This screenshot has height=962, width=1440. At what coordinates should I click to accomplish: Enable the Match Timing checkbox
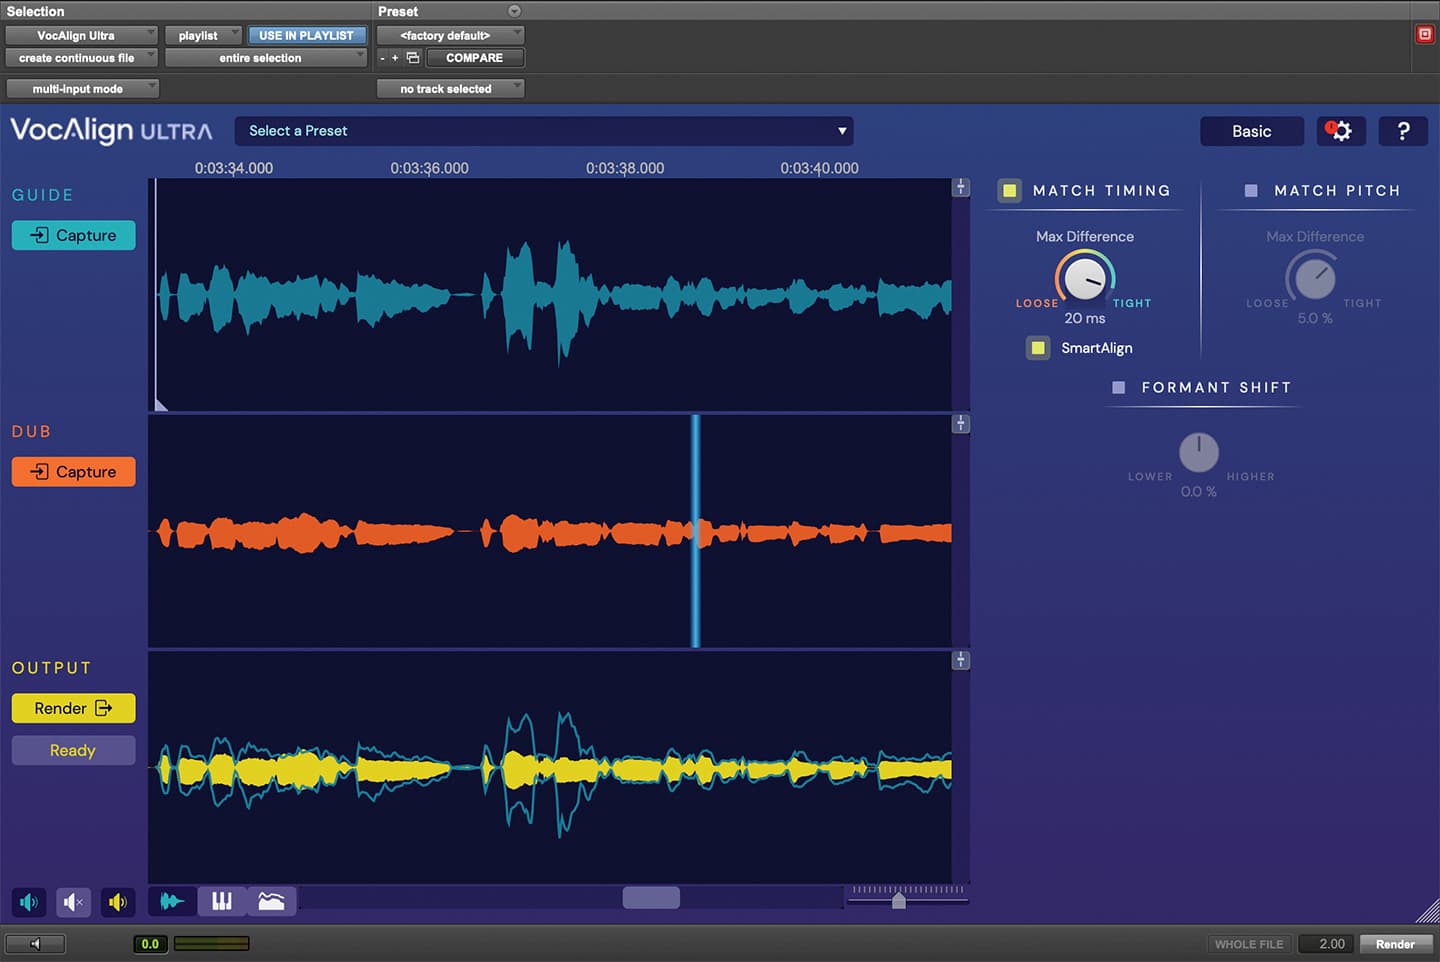pos(1010,190)
